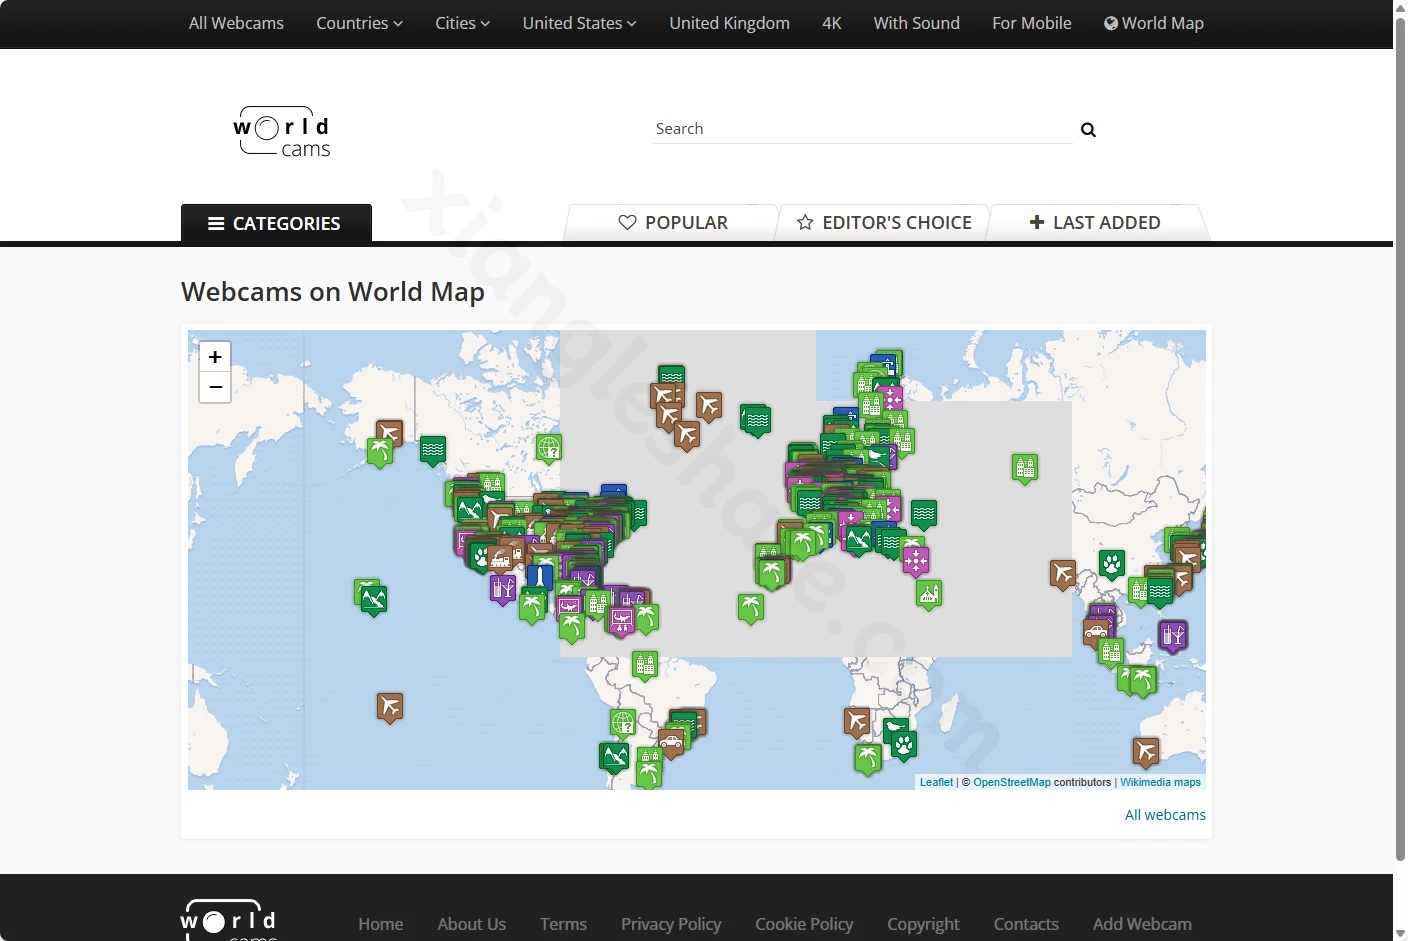Open World Map menu item
Viewport: 1408px width, 941px height.
(x=1153, y=23)
